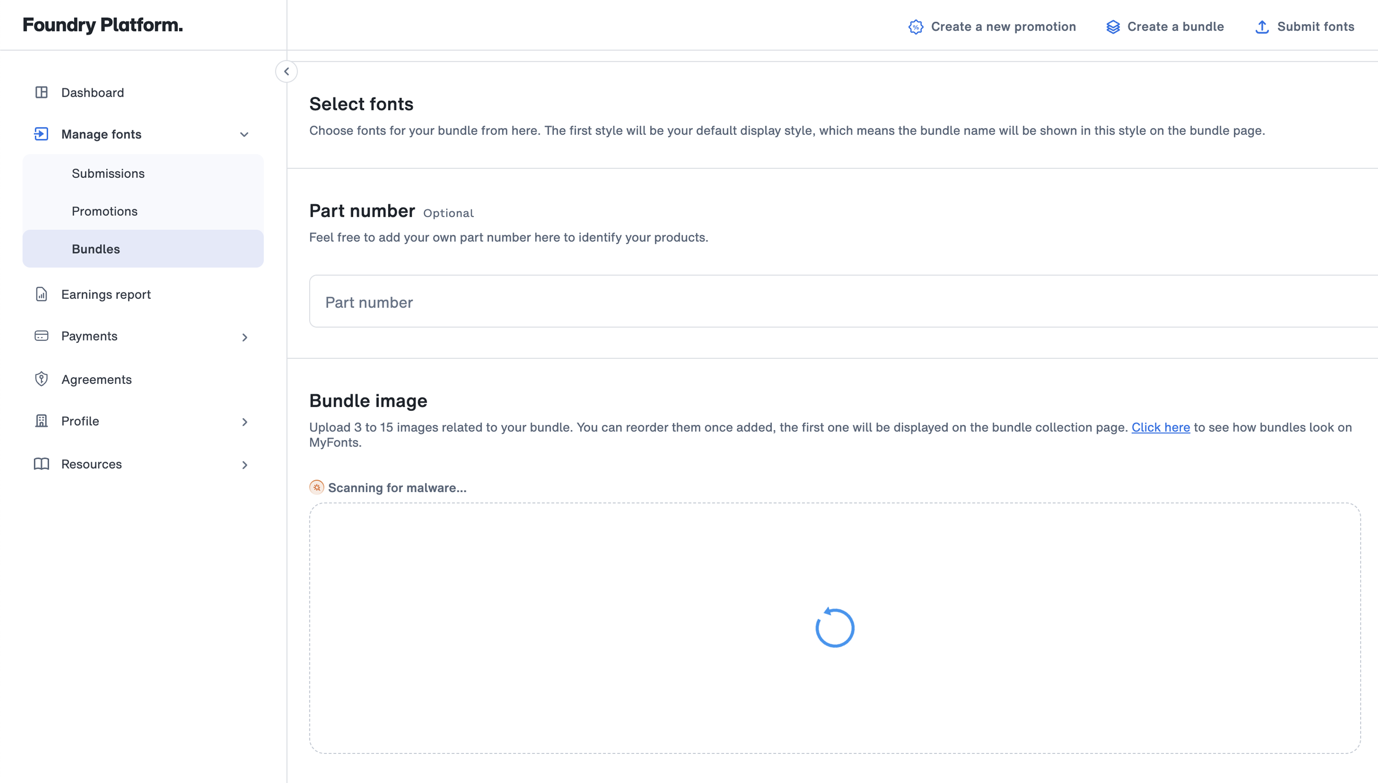Click the Earnings report document icon
The width and height of the screenshot is (1378, 783).
tap(41, 294)
